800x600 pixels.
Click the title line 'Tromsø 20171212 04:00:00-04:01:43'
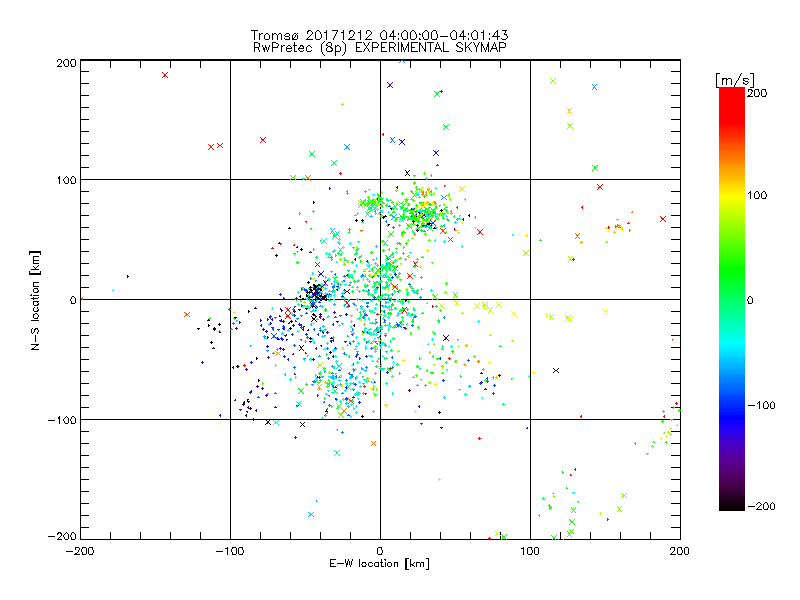379,35
